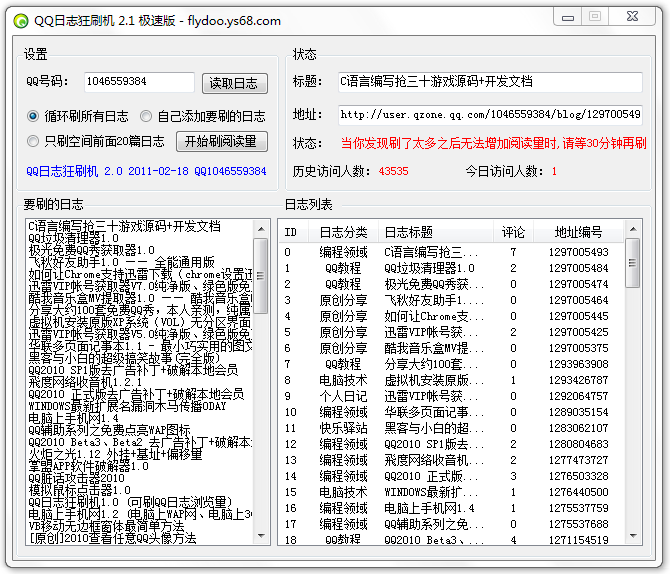Click scrollbar thumb in 日志列表 table
Screen dimensions: 670x574
pyautogui.click(x=633, y=263)
